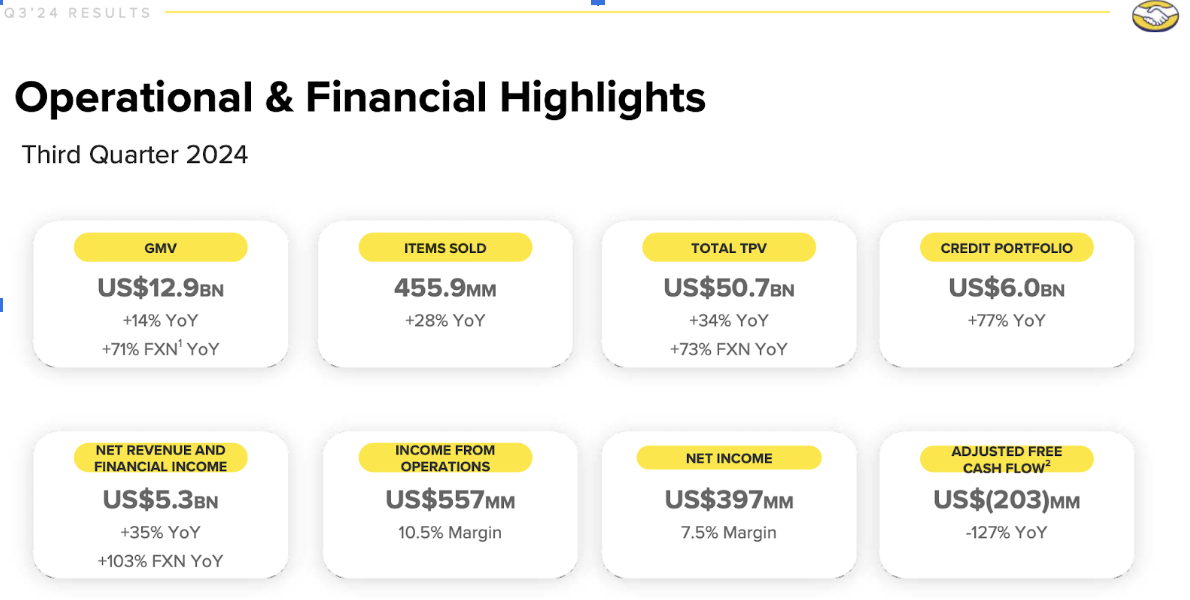
Task: Select the US$6.0BN credit portfolio value
Action: pos(1006,288)
